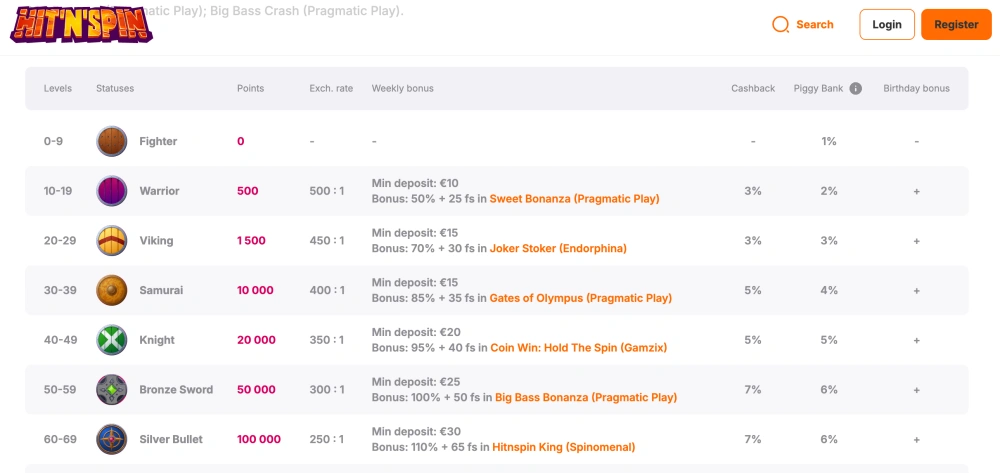1000x473 pixels.
Task: Open the Login button
Action: point(886,25)
